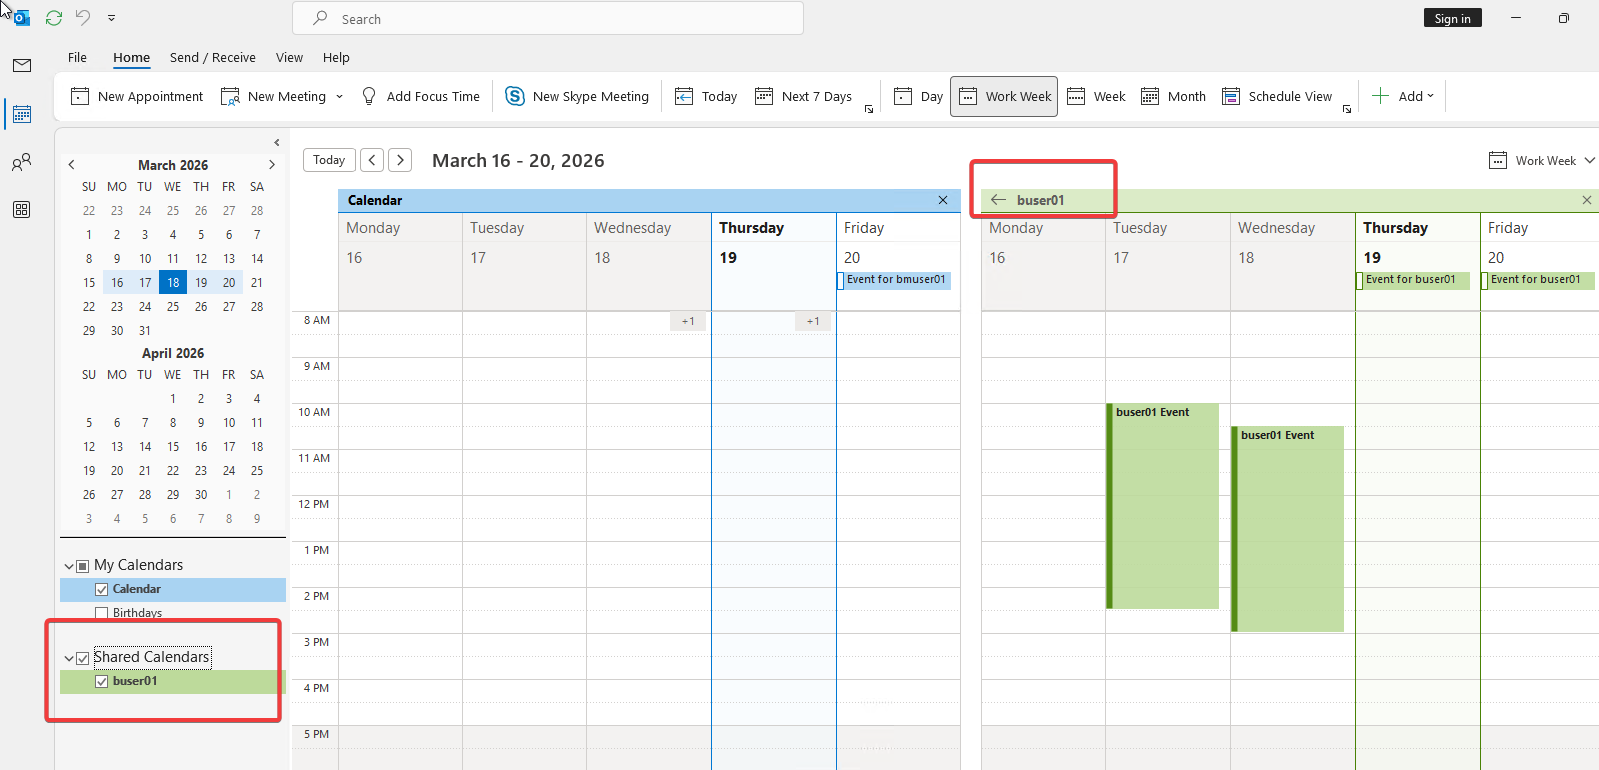This screenshot has width=1599, height=770.
Task: Click the Send/Receive sync icon
Action: tap(54, 18)
